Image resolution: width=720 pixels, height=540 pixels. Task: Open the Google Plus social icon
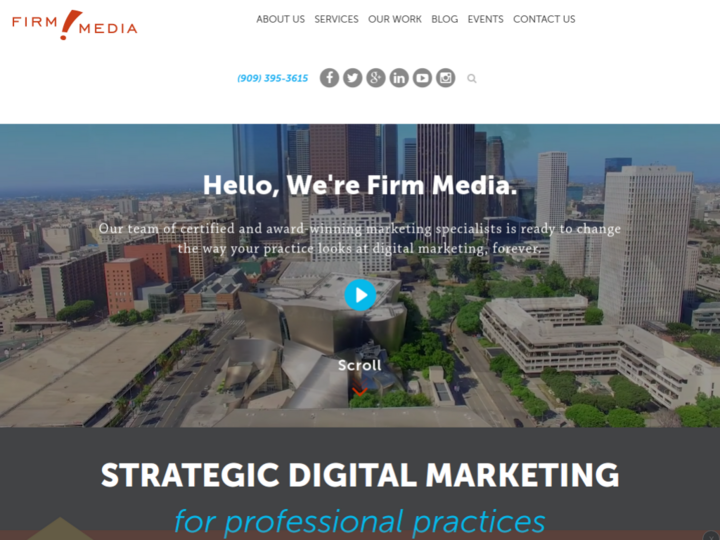tap(376, 78)
